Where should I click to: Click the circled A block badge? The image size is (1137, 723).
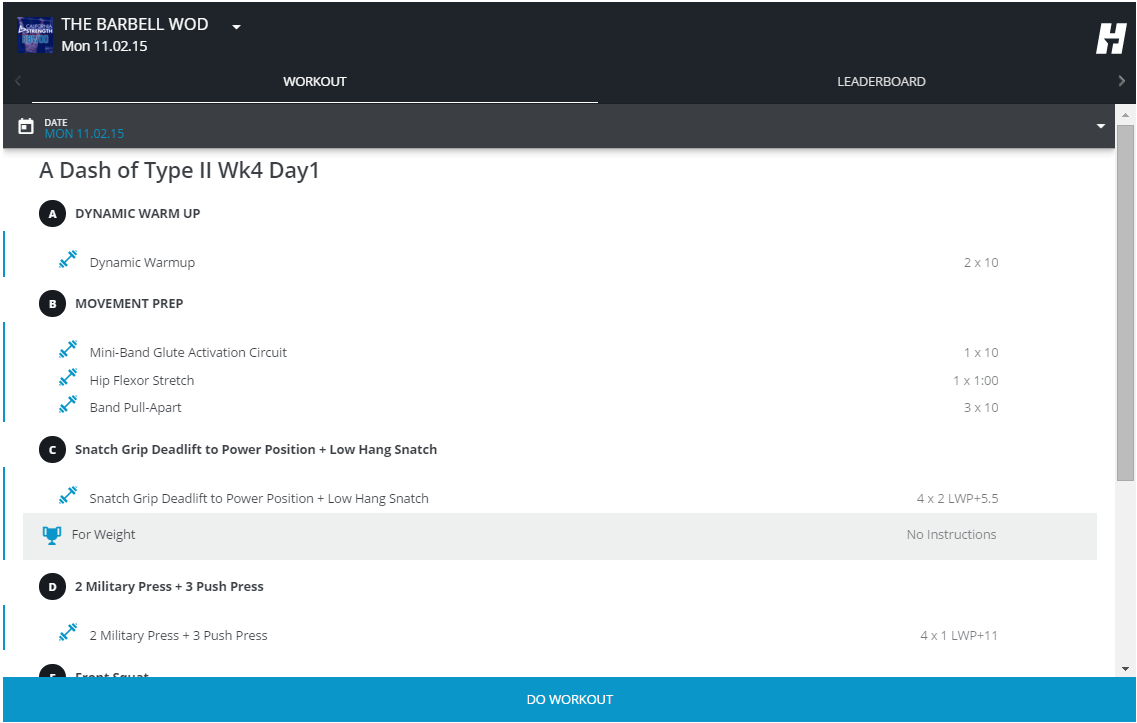tap(52, 214)
